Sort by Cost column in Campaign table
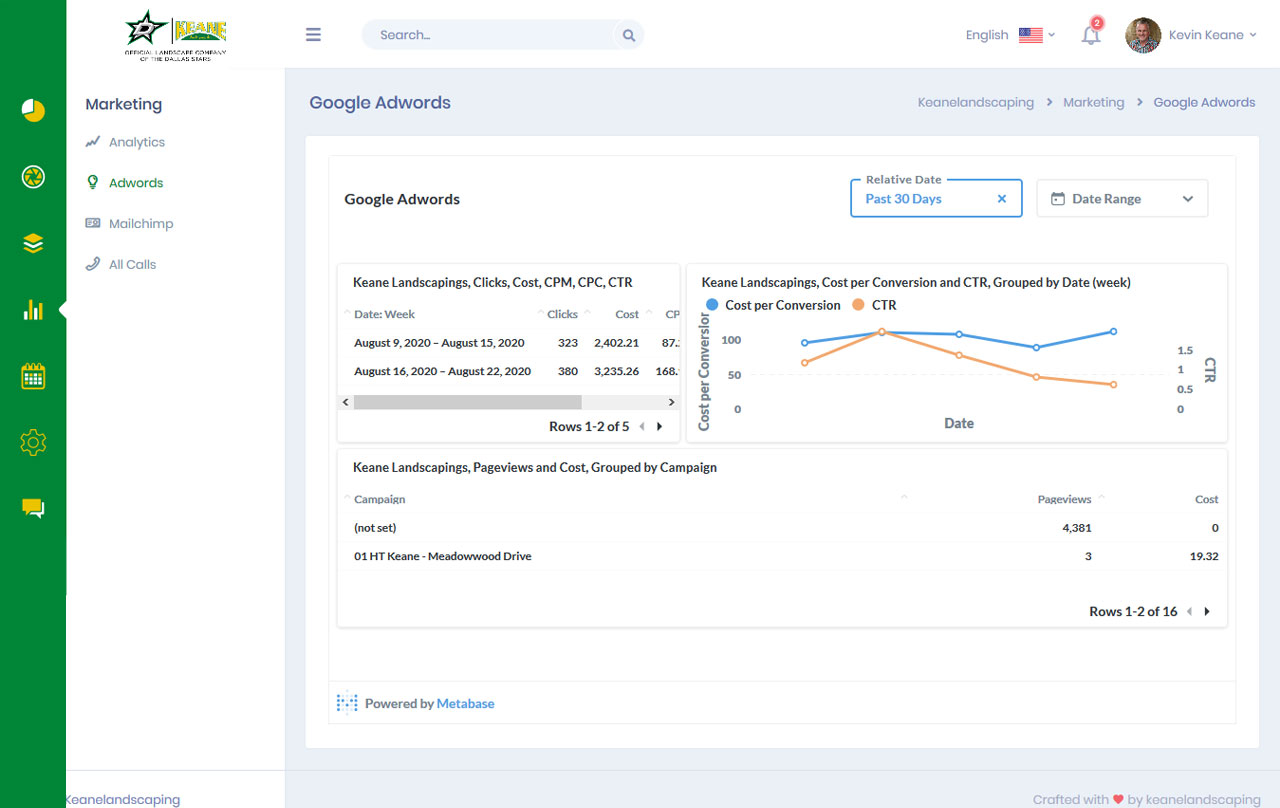This screenshot has height=808, width=1280. [x=1206, y=499]
